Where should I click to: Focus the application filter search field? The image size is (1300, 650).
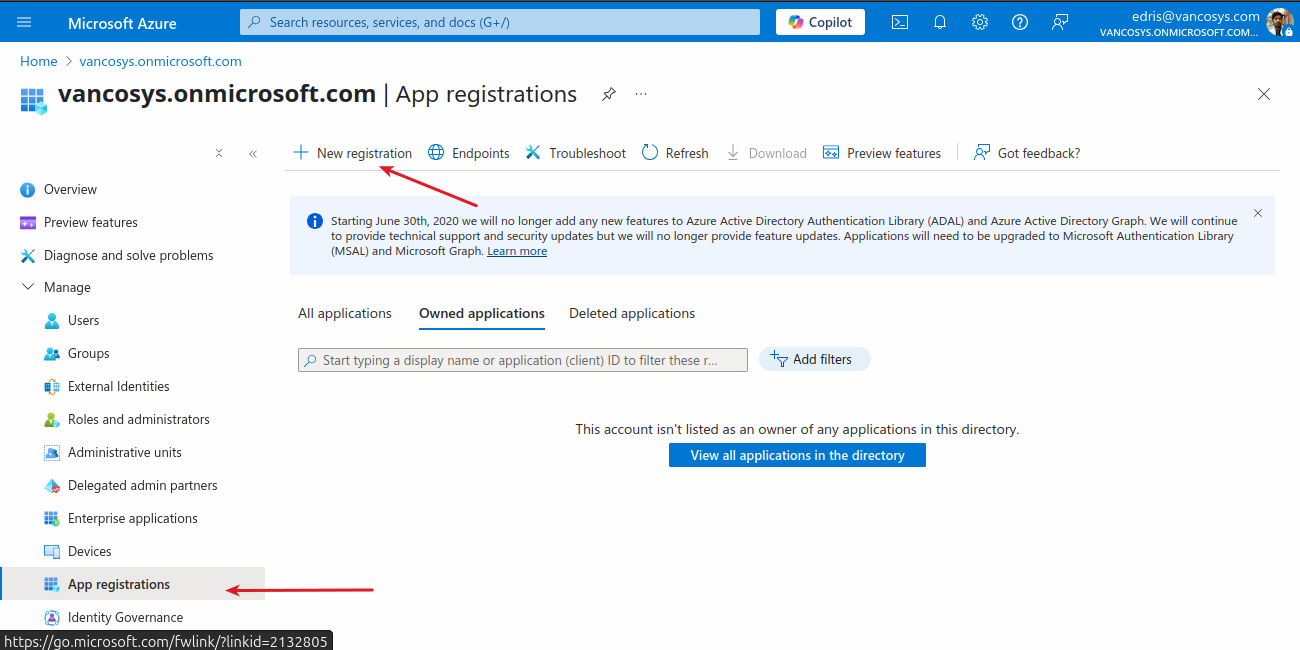pyautogui.click(x=523, y=360)
